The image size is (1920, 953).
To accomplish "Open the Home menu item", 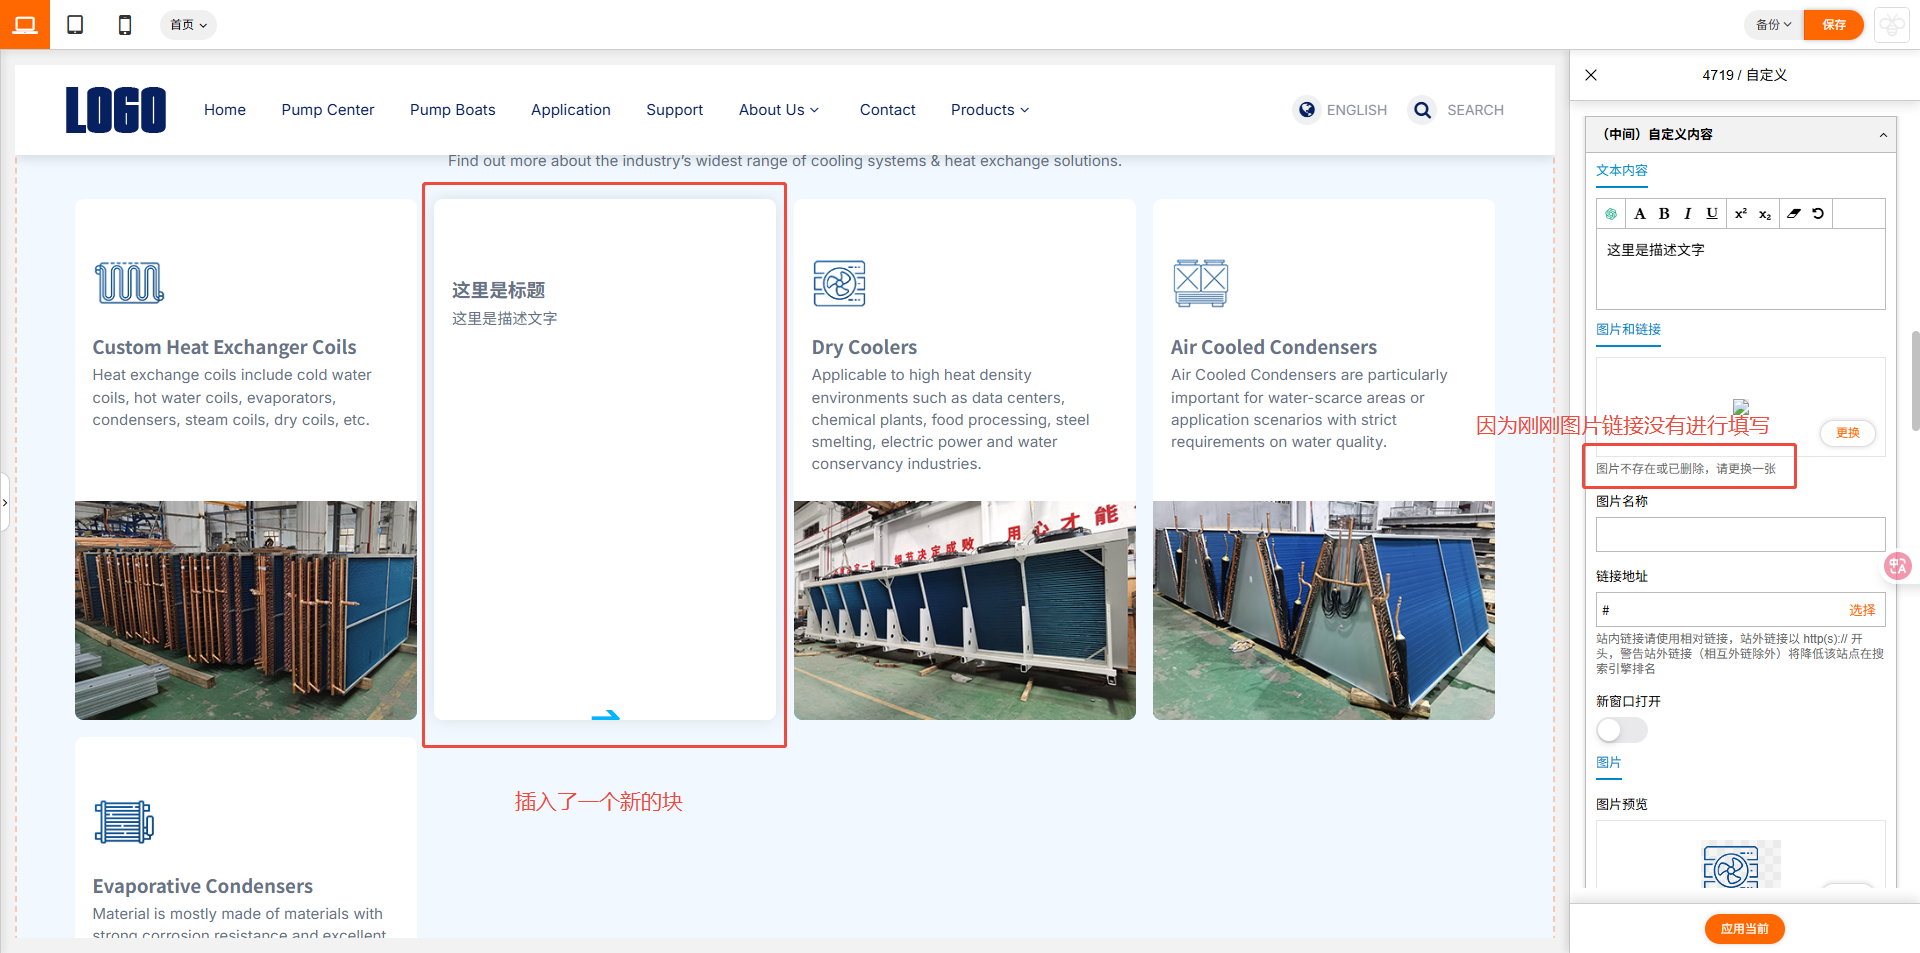I will (x=225, y=110).
